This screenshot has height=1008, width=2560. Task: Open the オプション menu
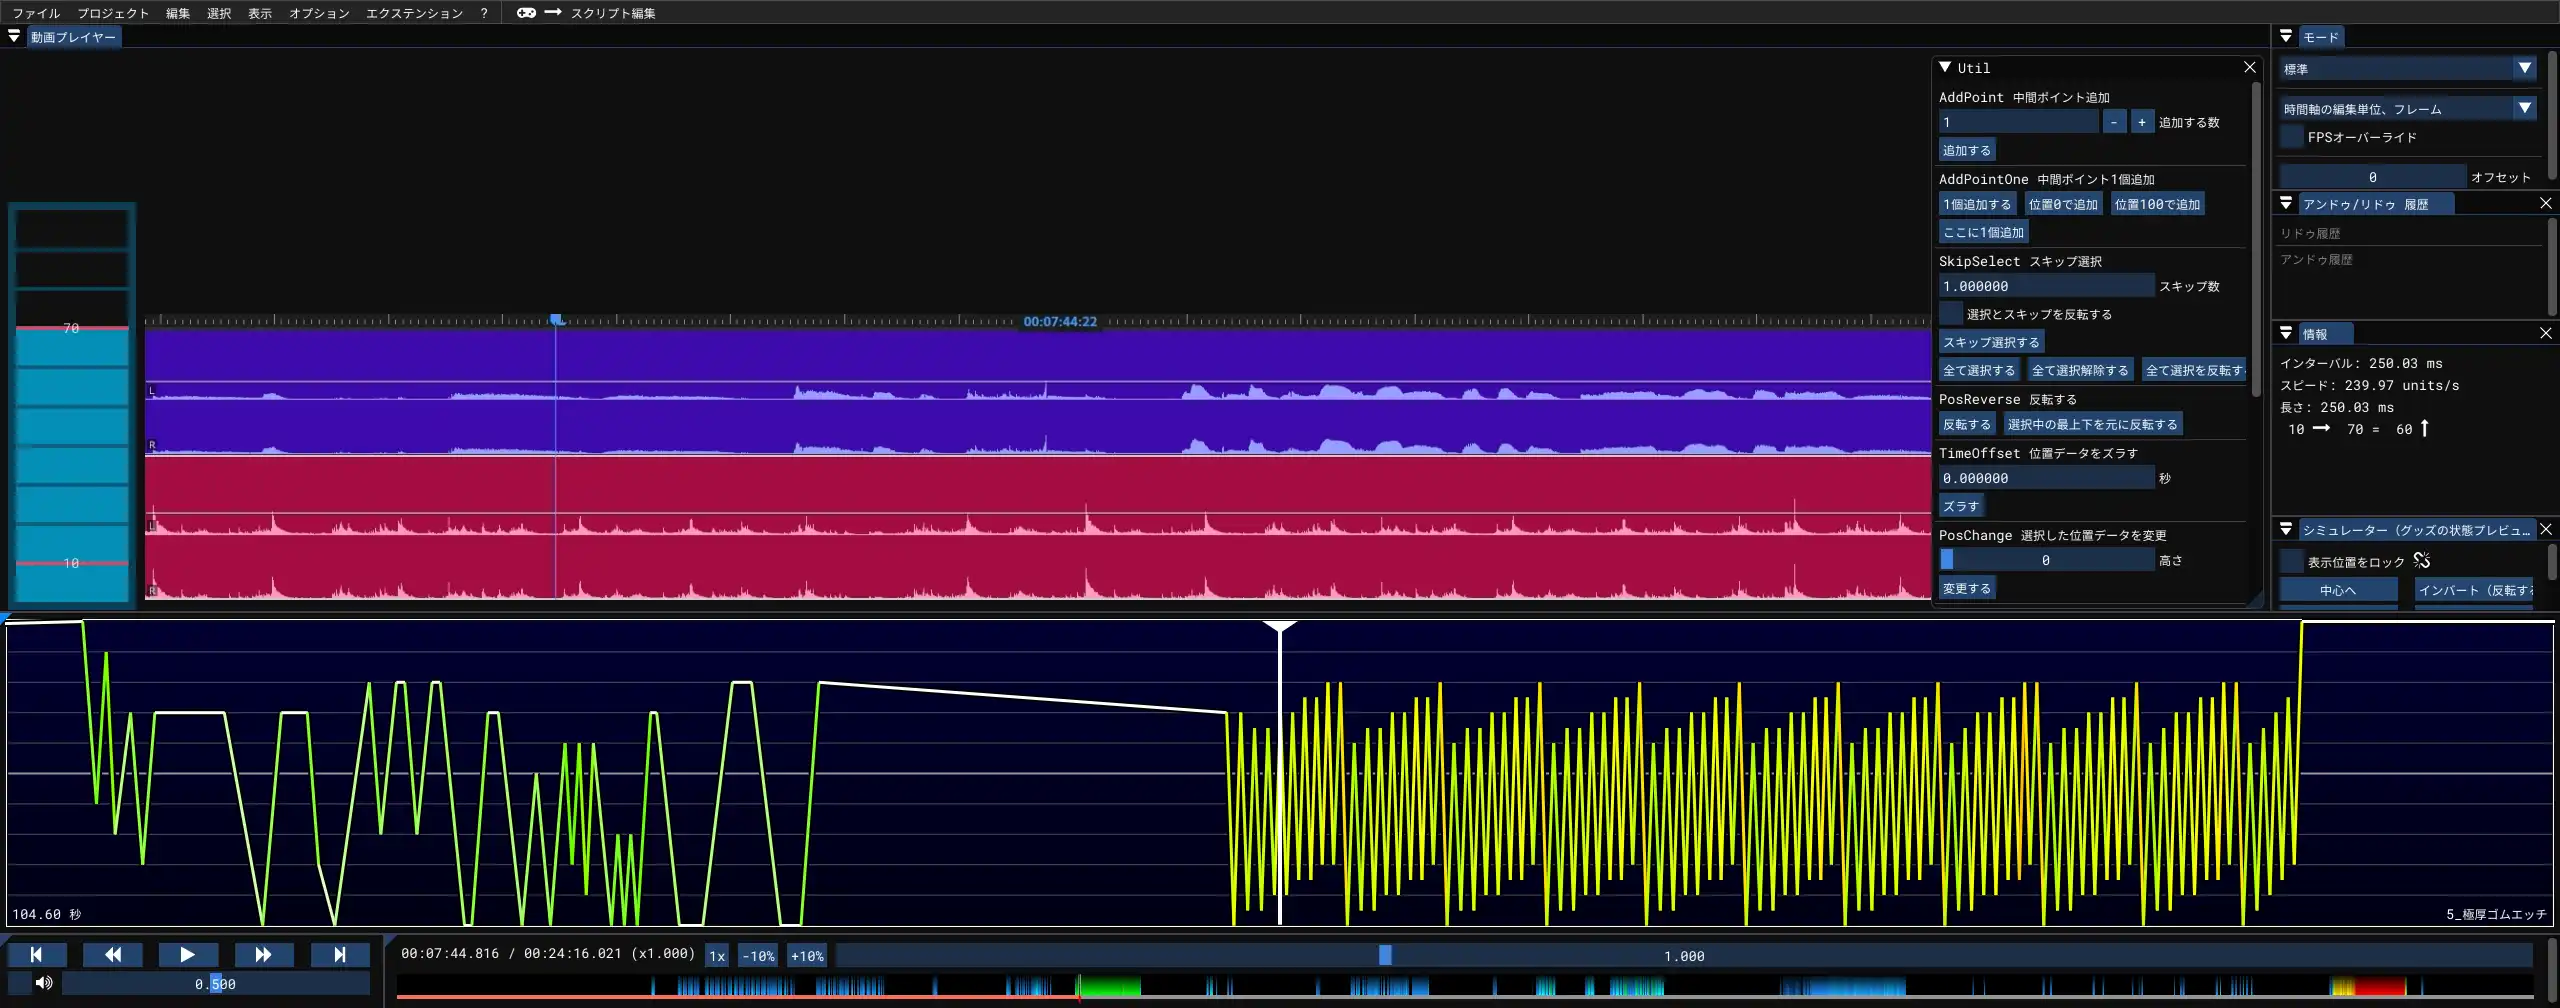[319, 13]
